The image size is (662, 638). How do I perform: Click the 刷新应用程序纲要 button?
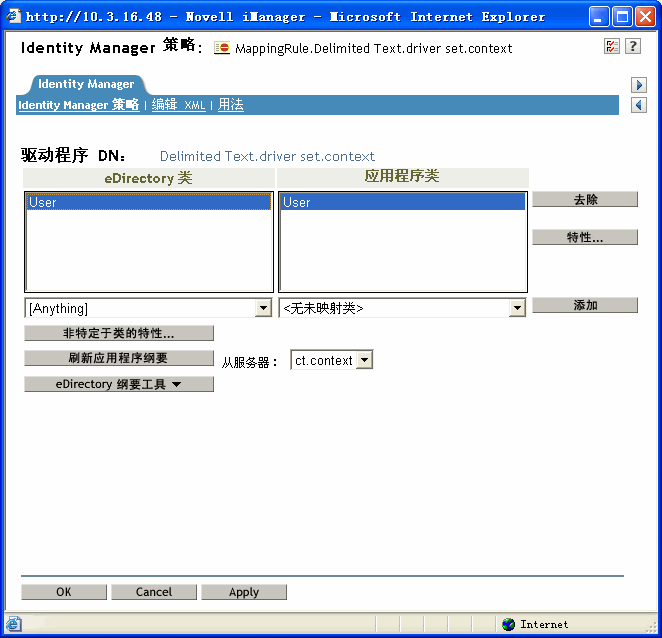coord(119,358)
